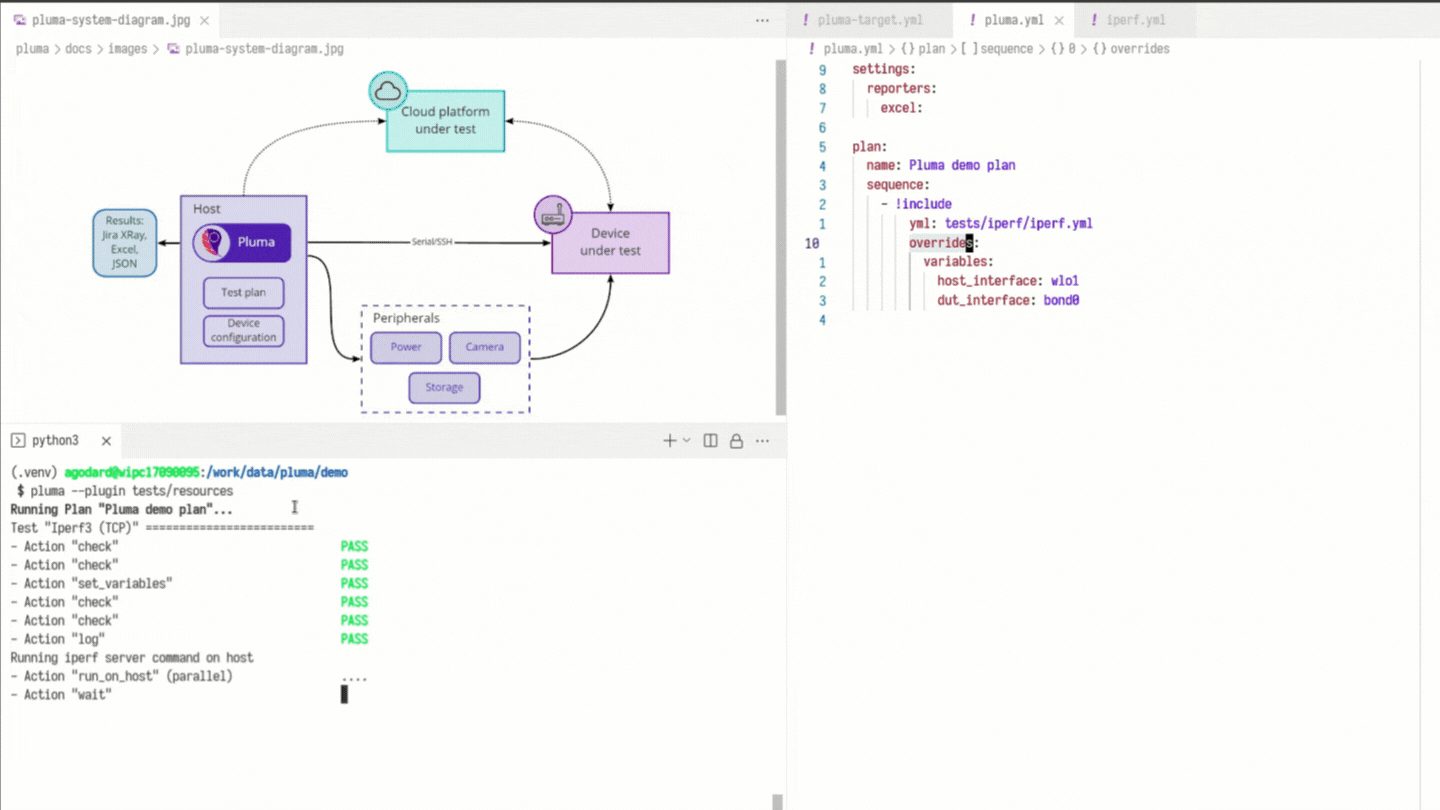
Task: Click the Storage peripheral box
Action: point(444,388)
